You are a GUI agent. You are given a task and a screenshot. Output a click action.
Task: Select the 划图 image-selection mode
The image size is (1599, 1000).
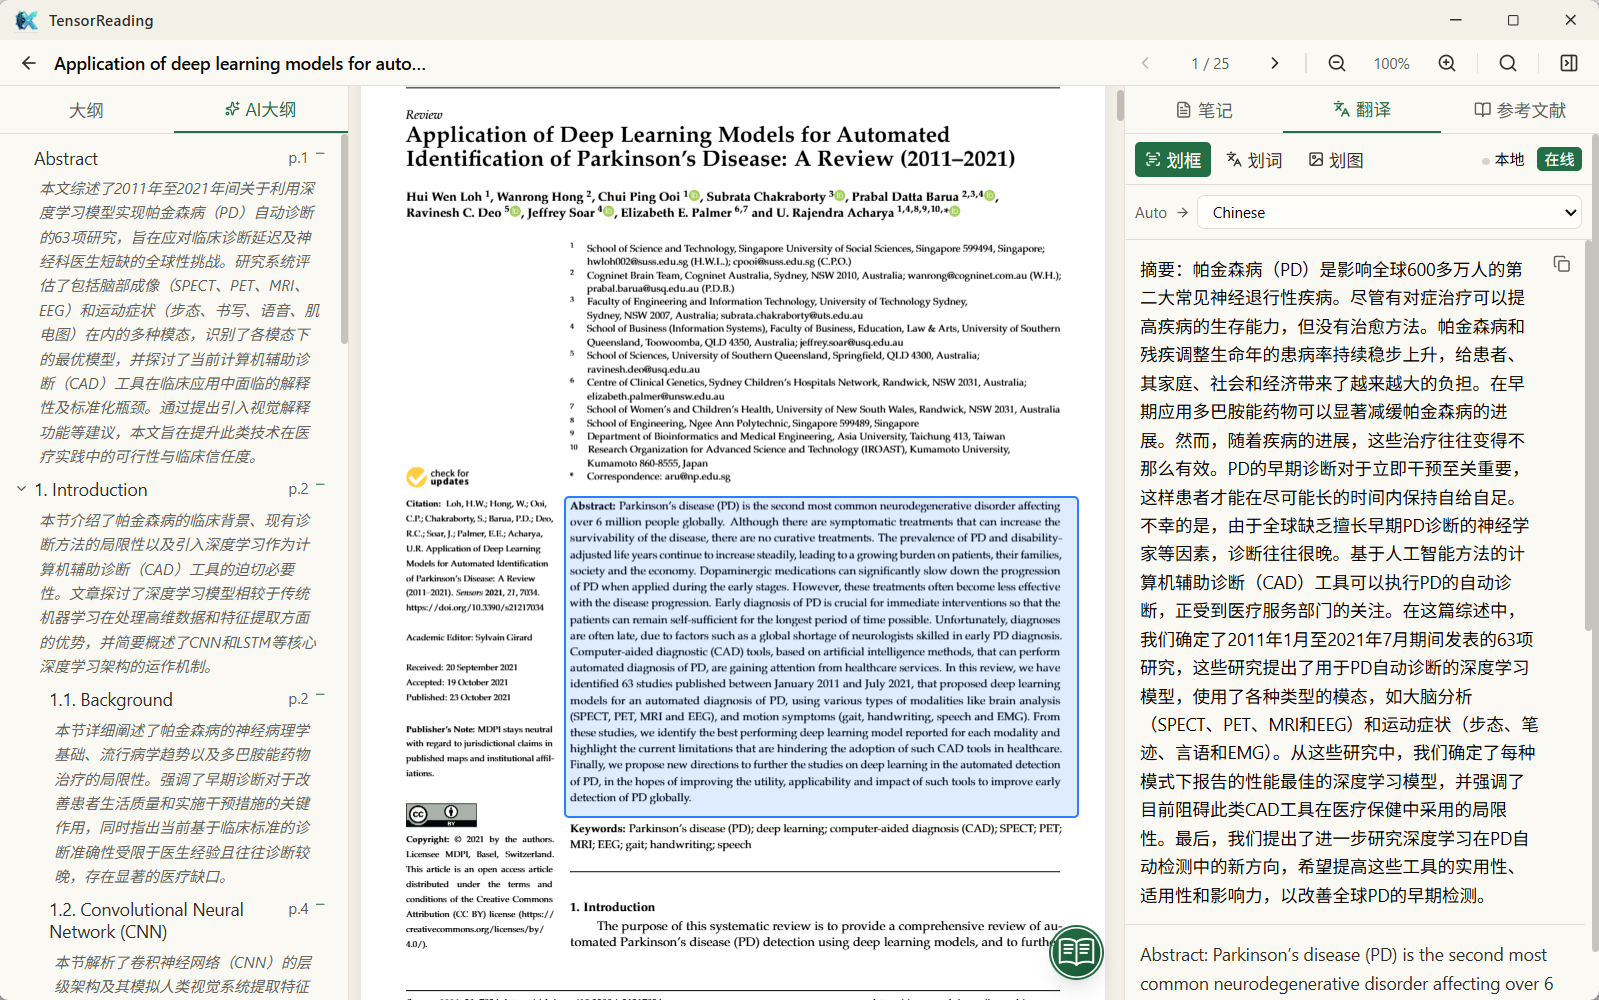click(1336, 160)
